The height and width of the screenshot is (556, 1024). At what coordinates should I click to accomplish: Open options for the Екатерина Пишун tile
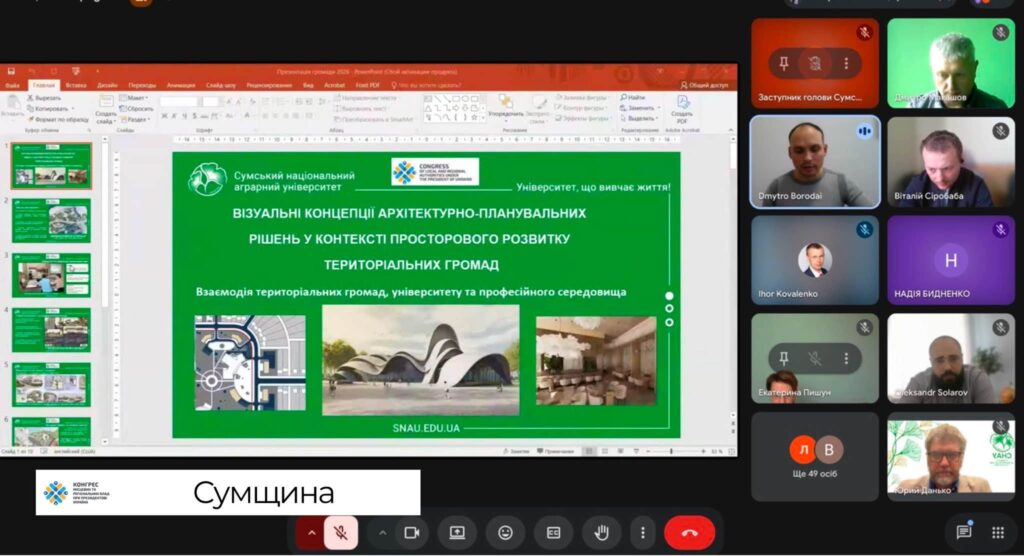[x=846, y=358]
